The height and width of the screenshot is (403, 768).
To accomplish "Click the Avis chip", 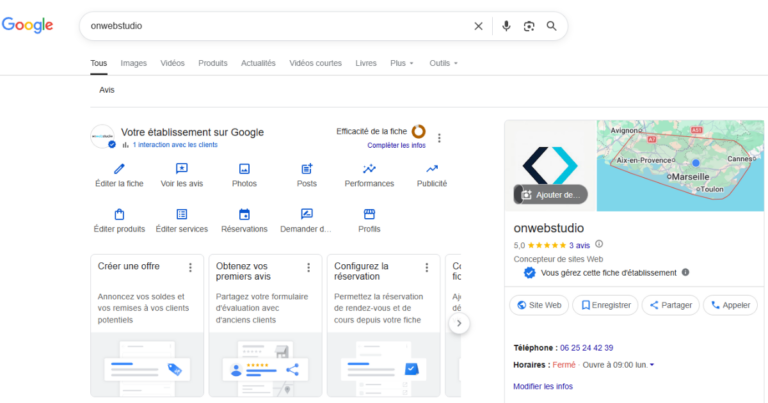I will click(107, 90).
